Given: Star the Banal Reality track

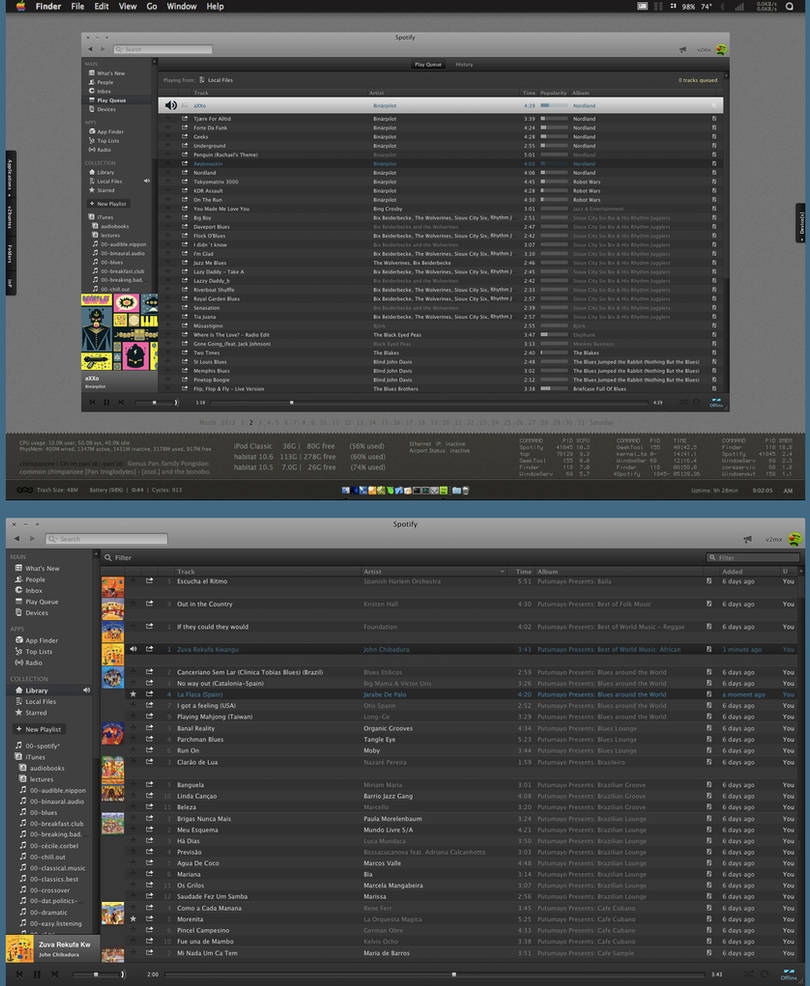Looking at the screenshot, I should pyautogui.click(x=133, y=728).
